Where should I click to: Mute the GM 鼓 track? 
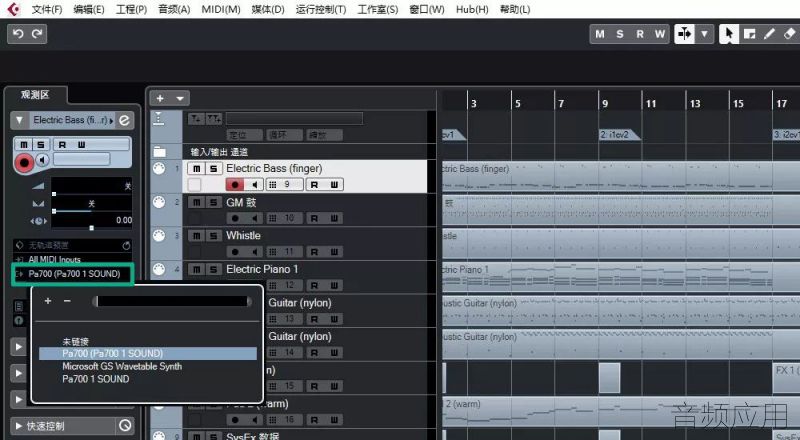[x=196, y=203]
